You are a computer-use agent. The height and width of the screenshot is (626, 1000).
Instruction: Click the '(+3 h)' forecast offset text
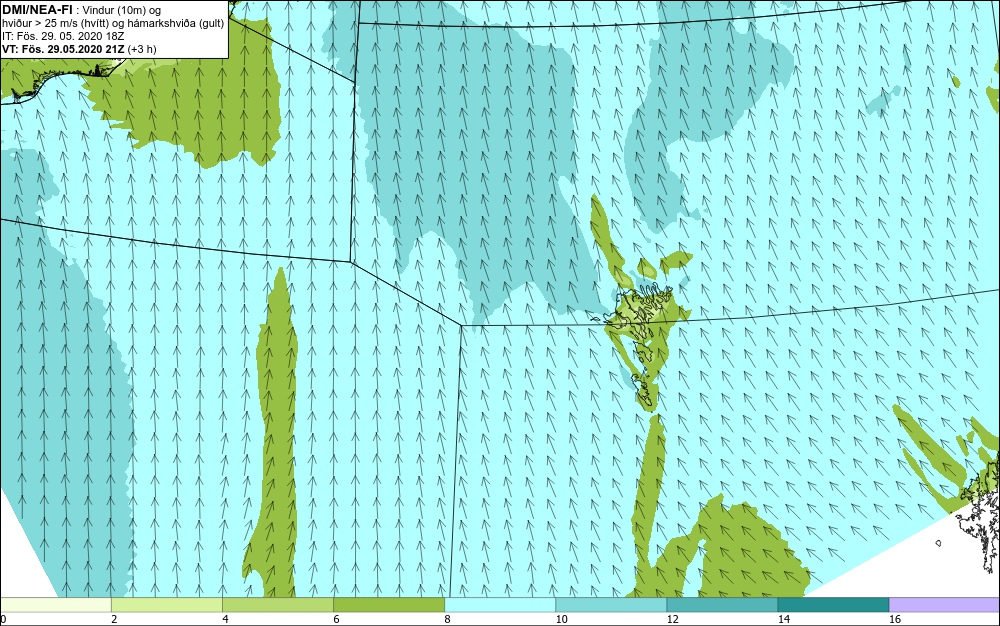[x=142, y=49]
